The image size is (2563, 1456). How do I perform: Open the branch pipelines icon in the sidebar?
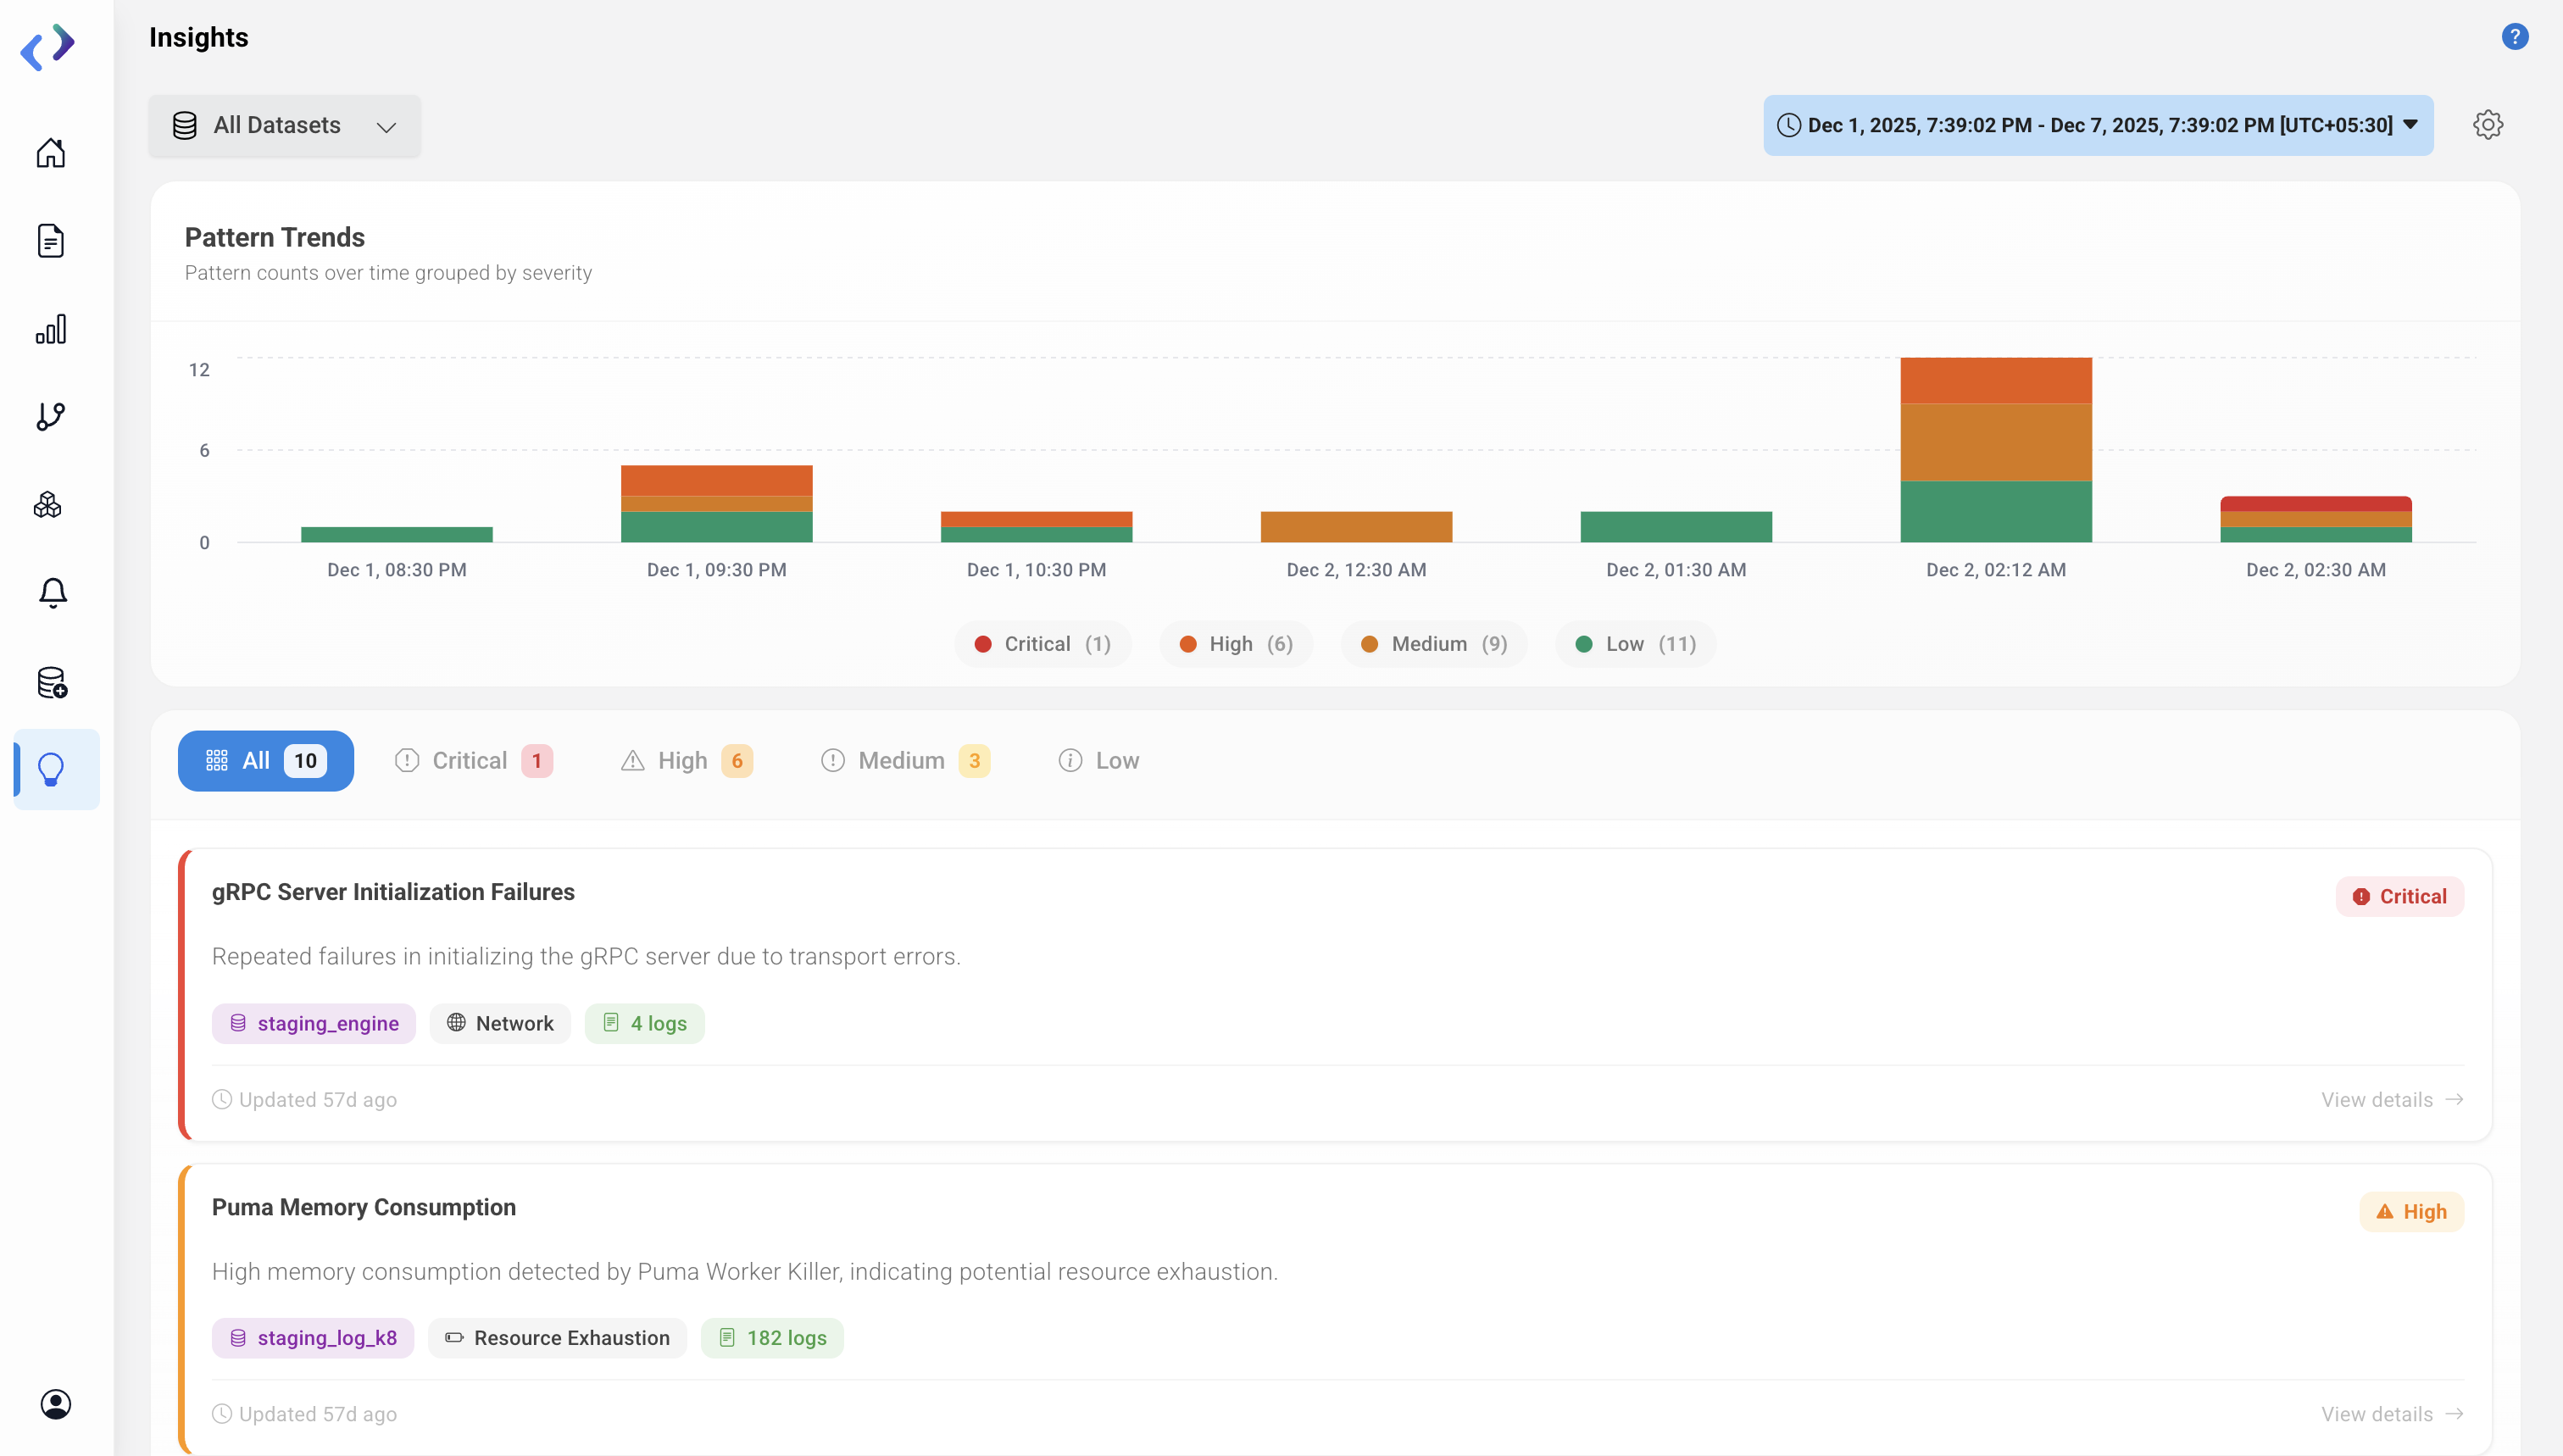coord(51,416)
